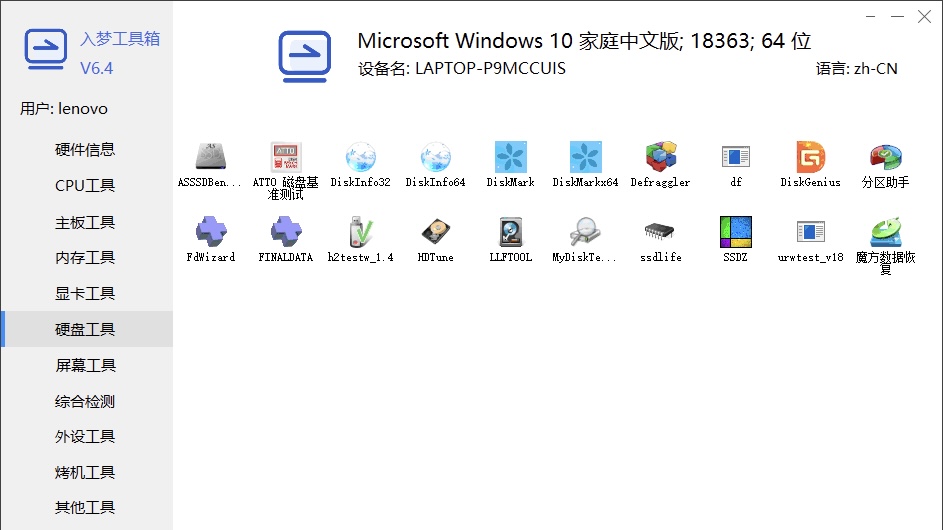943x530 pixels.
Task: Launch h2testw_1.4 tester
Action: pyautogui.click(x=360, y=232)
